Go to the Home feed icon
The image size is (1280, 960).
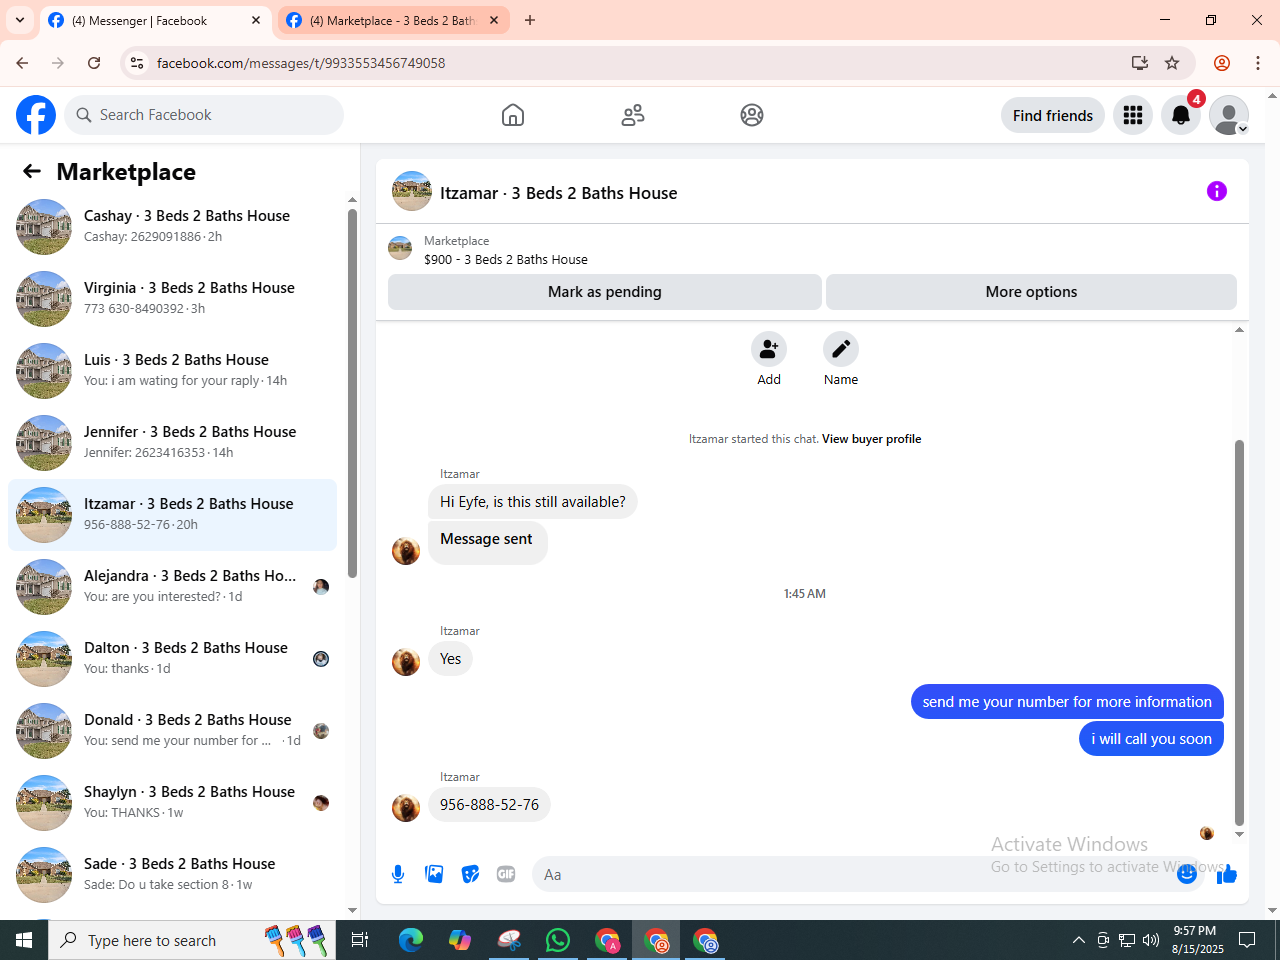513,115
